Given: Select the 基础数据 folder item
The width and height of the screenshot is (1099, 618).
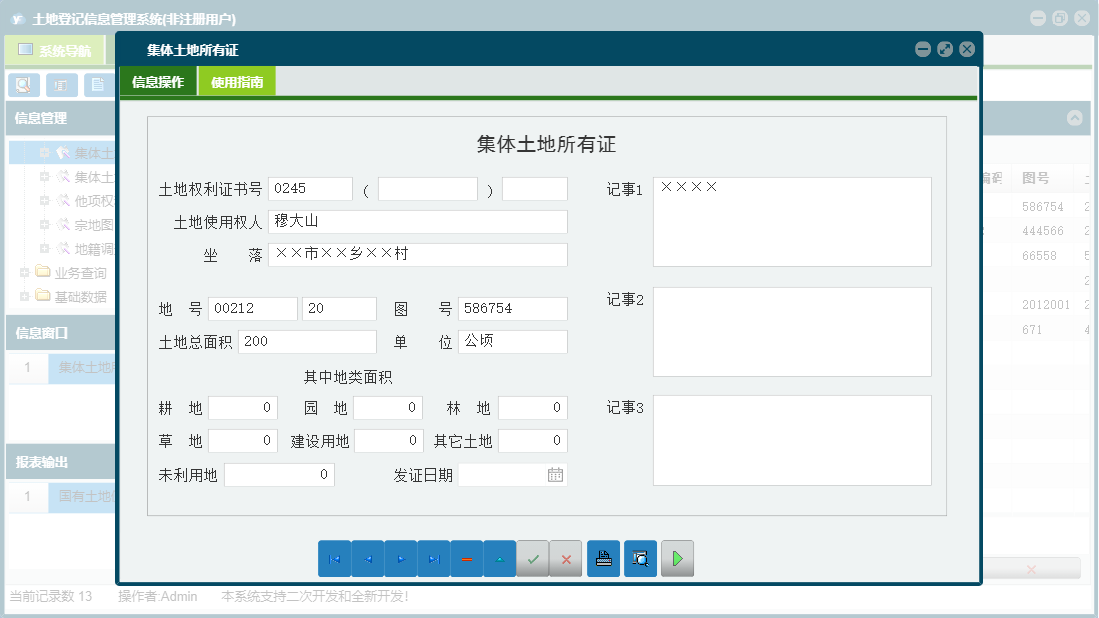Looking at the screenshot, I should point(80,296).
